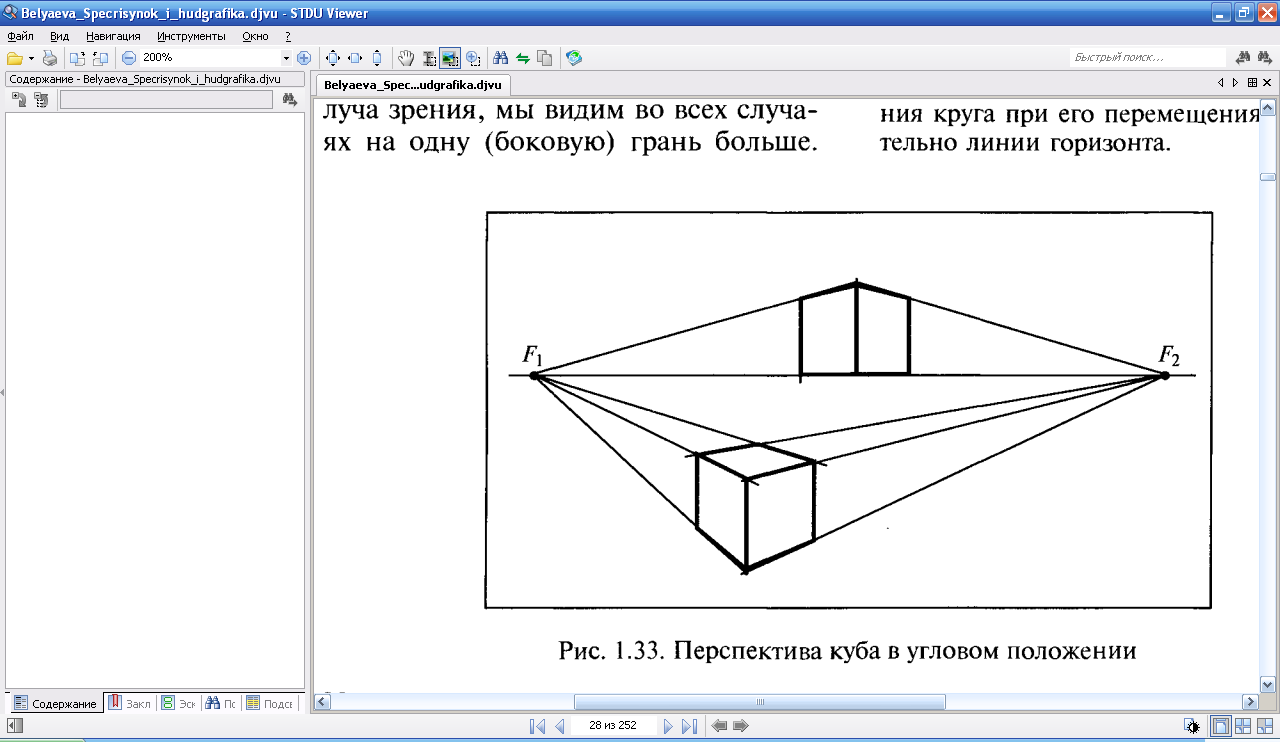Click the page number field 28 из 252
1280x742 pixels.
click(x=613, y=726)
